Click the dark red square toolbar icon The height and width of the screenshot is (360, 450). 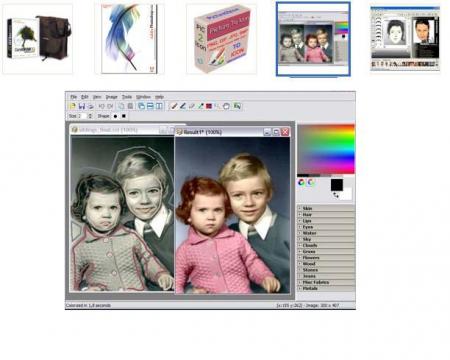click(209, 106)
